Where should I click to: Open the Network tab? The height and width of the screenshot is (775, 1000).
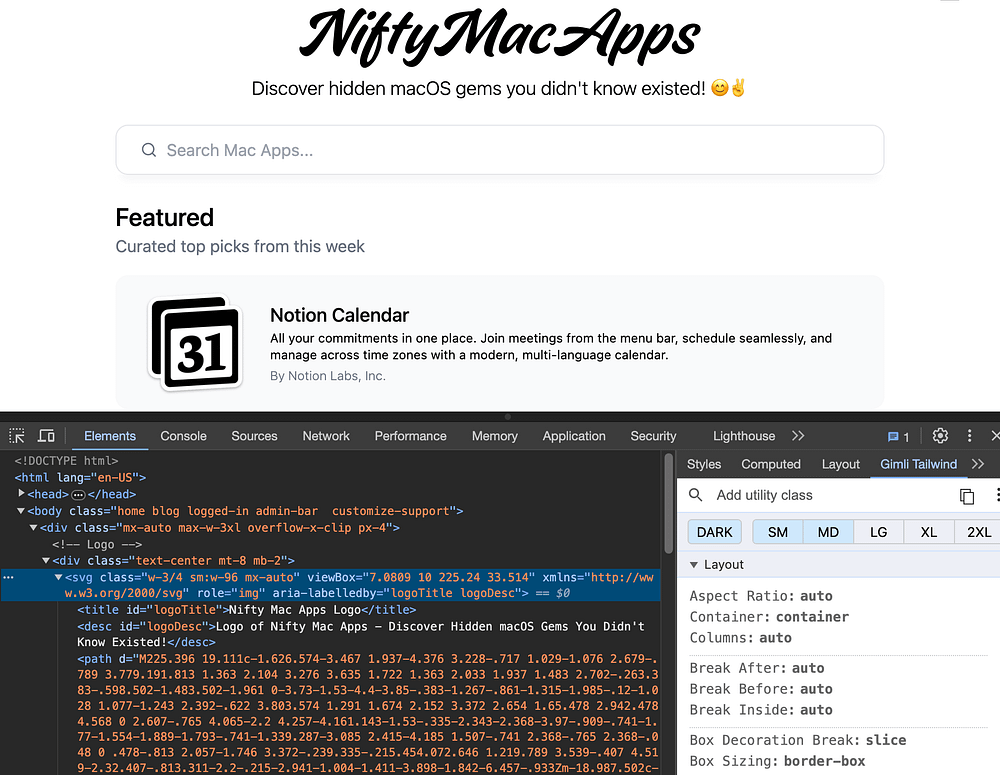point(326,436)
